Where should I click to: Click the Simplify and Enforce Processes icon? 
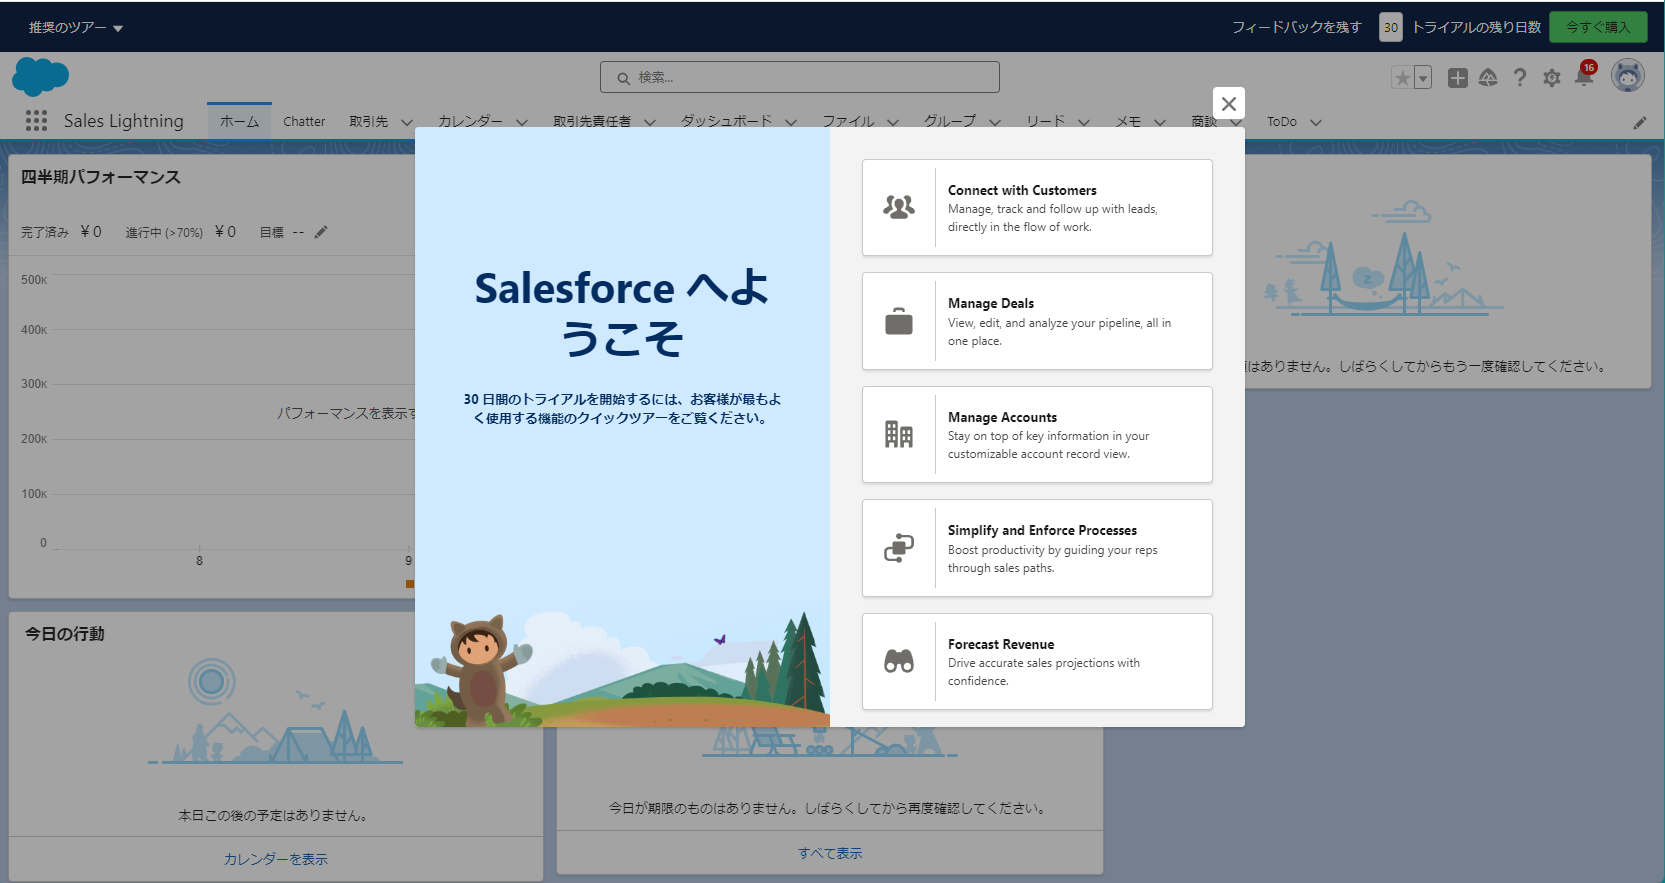[899, 548]
